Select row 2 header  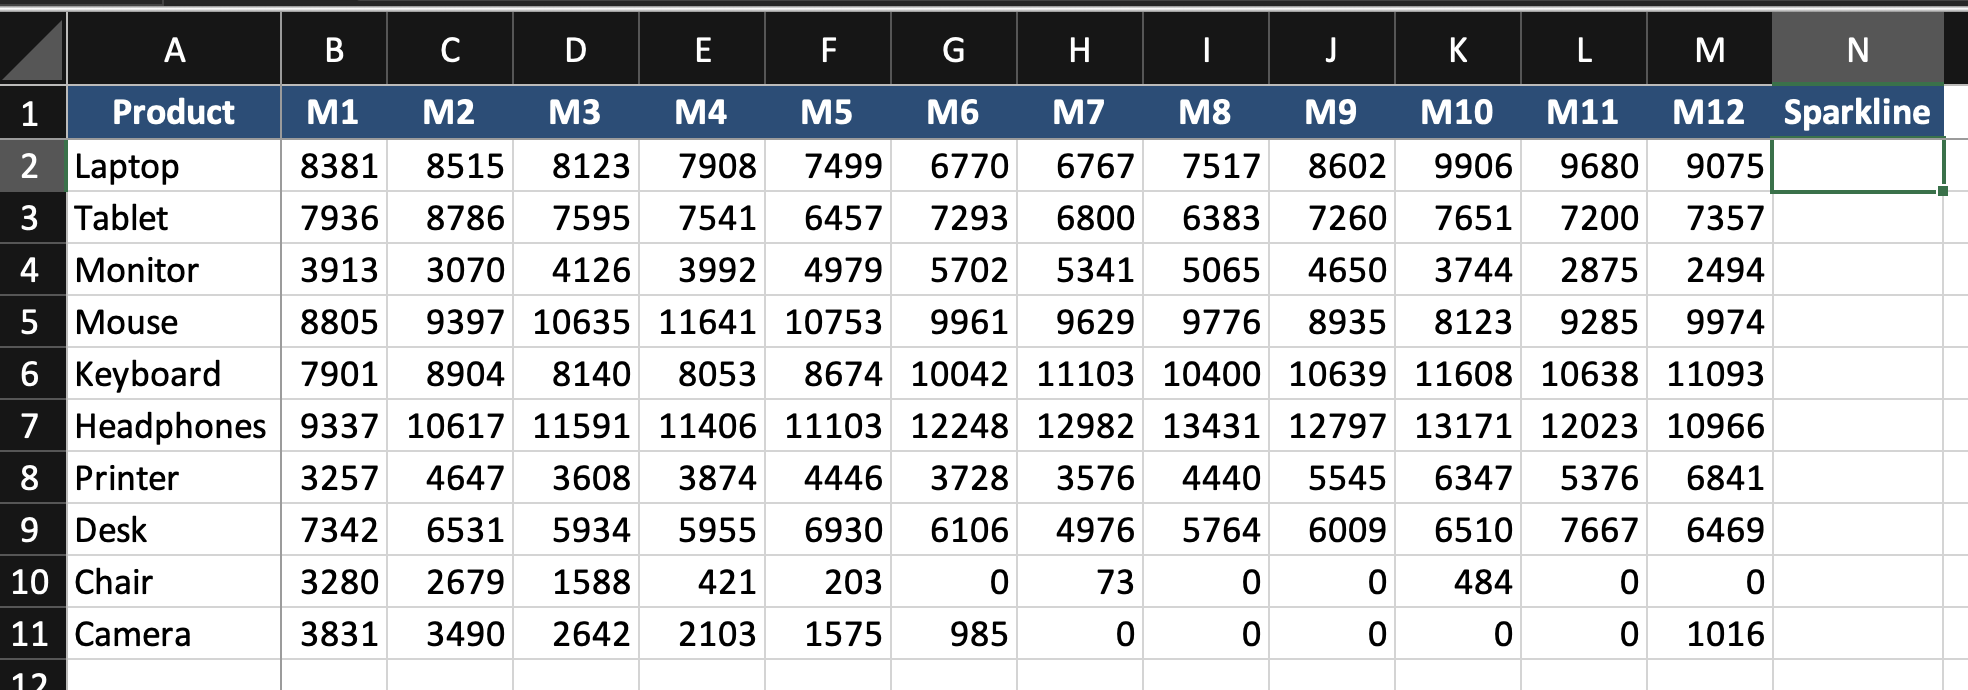coord(31,166)
